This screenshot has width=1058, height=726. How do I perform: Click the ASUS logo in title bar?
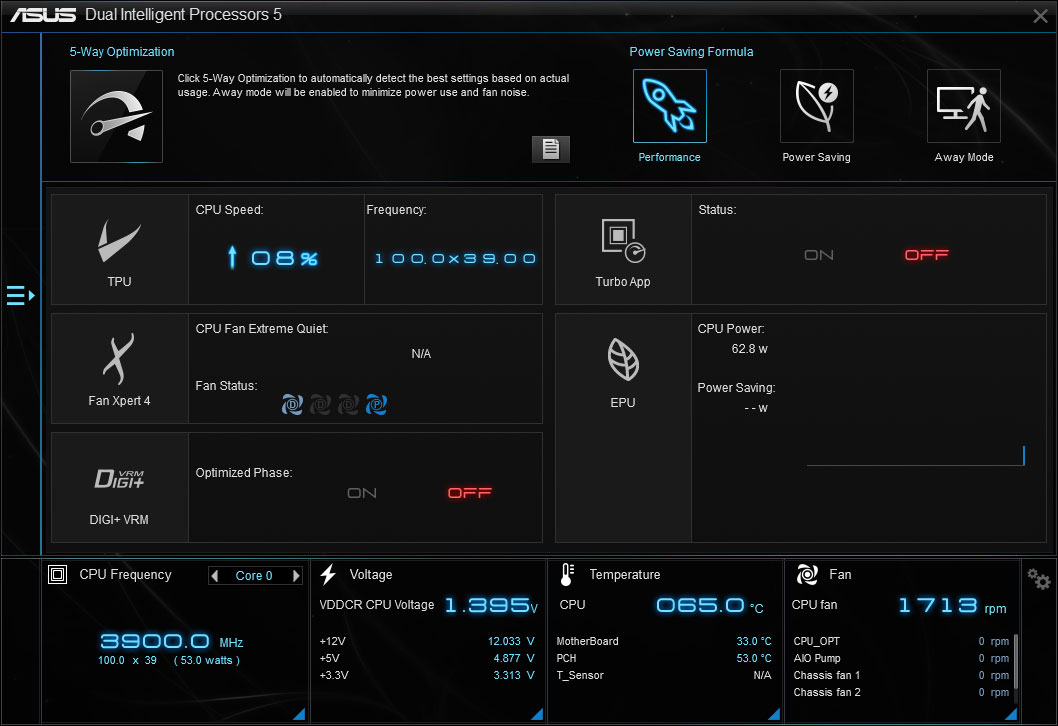(x=43, y=15)
